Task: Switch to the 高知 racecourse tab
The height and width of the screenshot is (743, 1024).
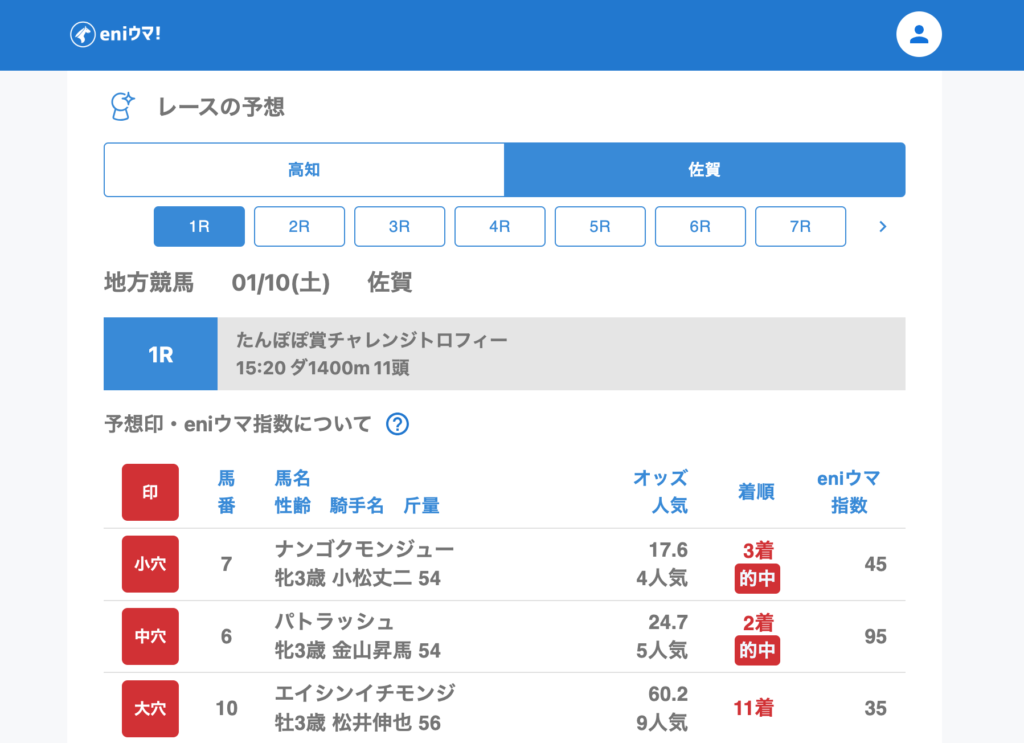Action: click(x=304, y=170)
